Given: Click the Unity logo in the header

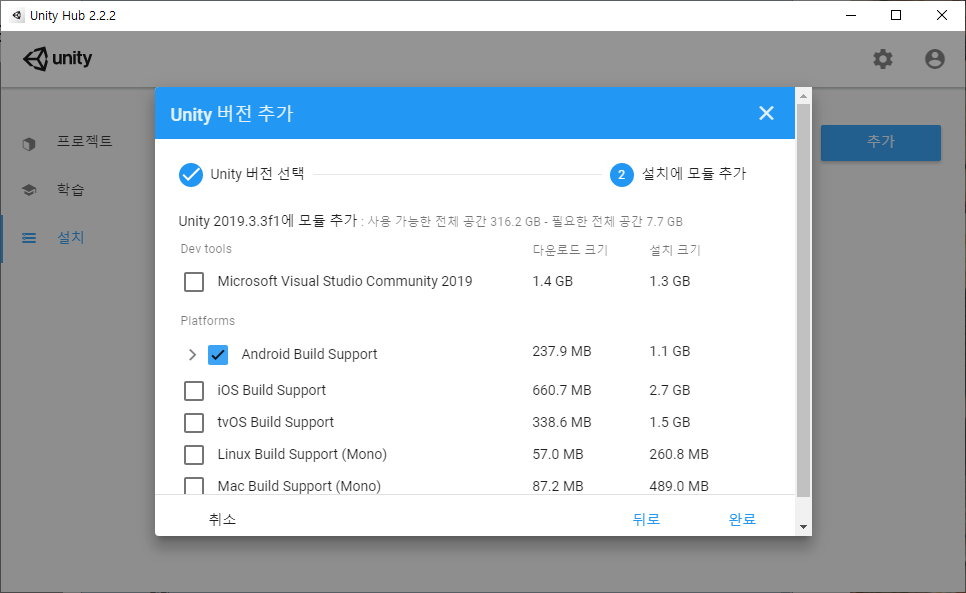Looking at the screenshot, I should [57, 58].
